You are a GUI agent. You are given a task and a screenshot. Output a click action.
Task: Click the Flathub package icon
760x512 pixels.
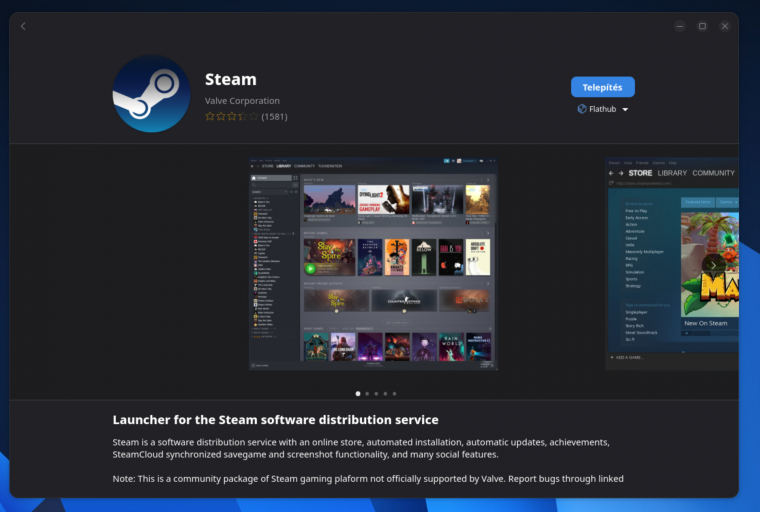pos(582,109)
